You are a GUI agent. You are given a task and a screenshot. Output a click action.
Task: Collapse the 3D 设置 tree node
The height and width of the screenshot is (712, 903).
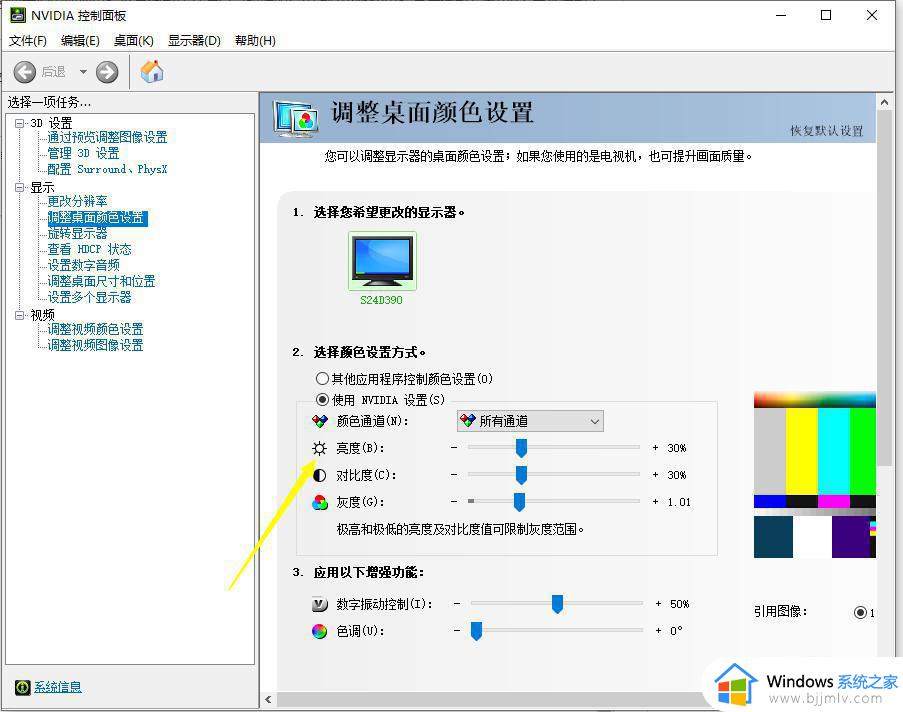click(x=19, y=123)
